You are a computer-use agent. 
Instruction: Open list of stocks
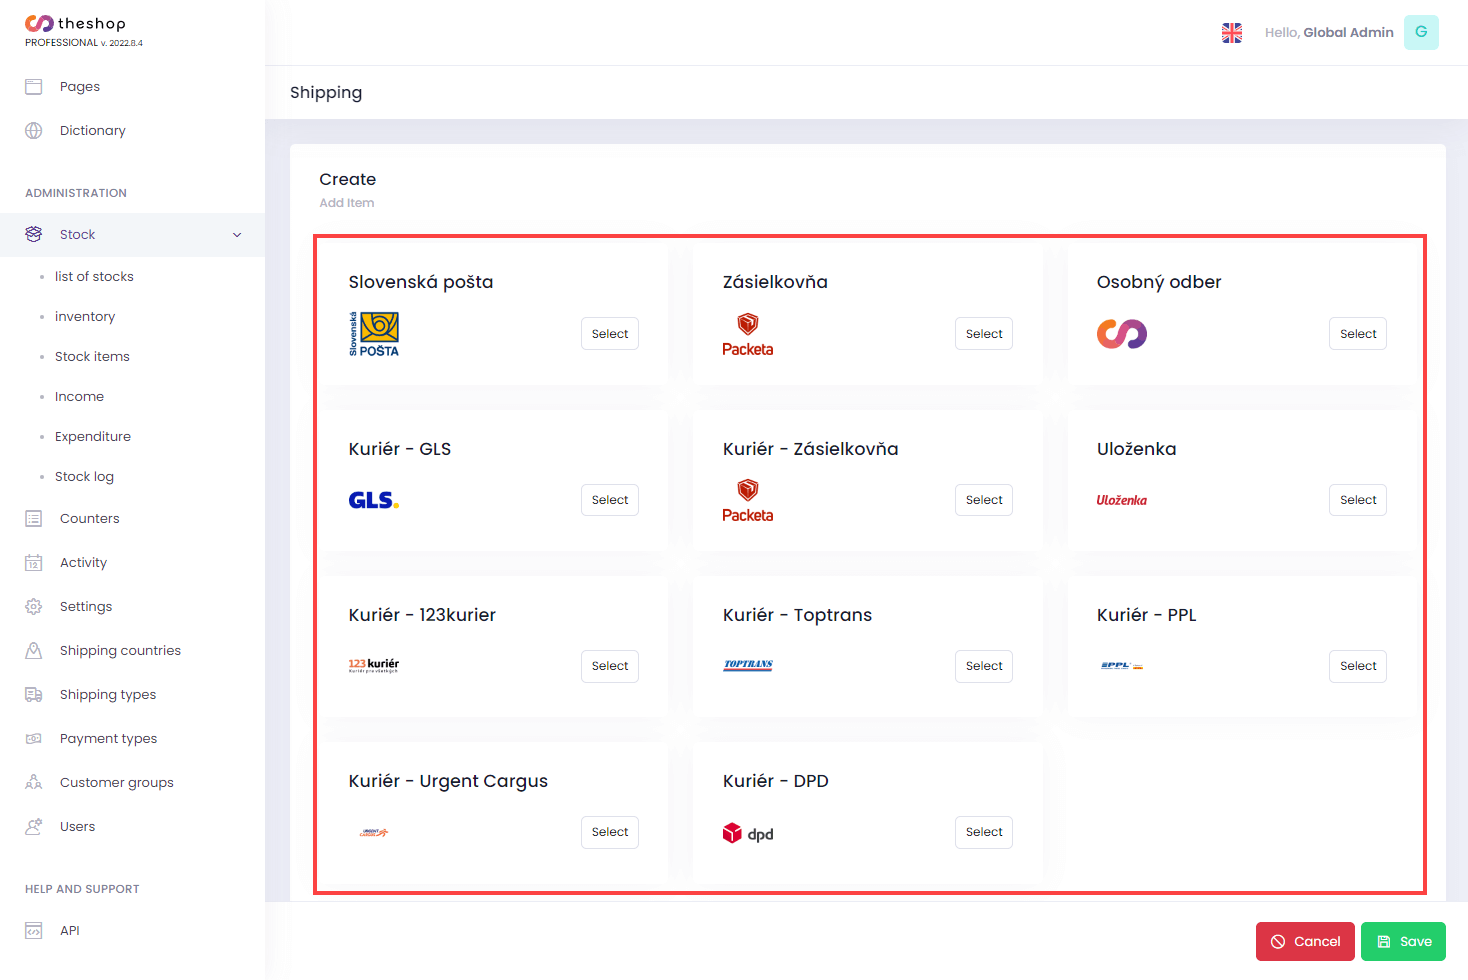pyautogui.click(x=94, y=277)
